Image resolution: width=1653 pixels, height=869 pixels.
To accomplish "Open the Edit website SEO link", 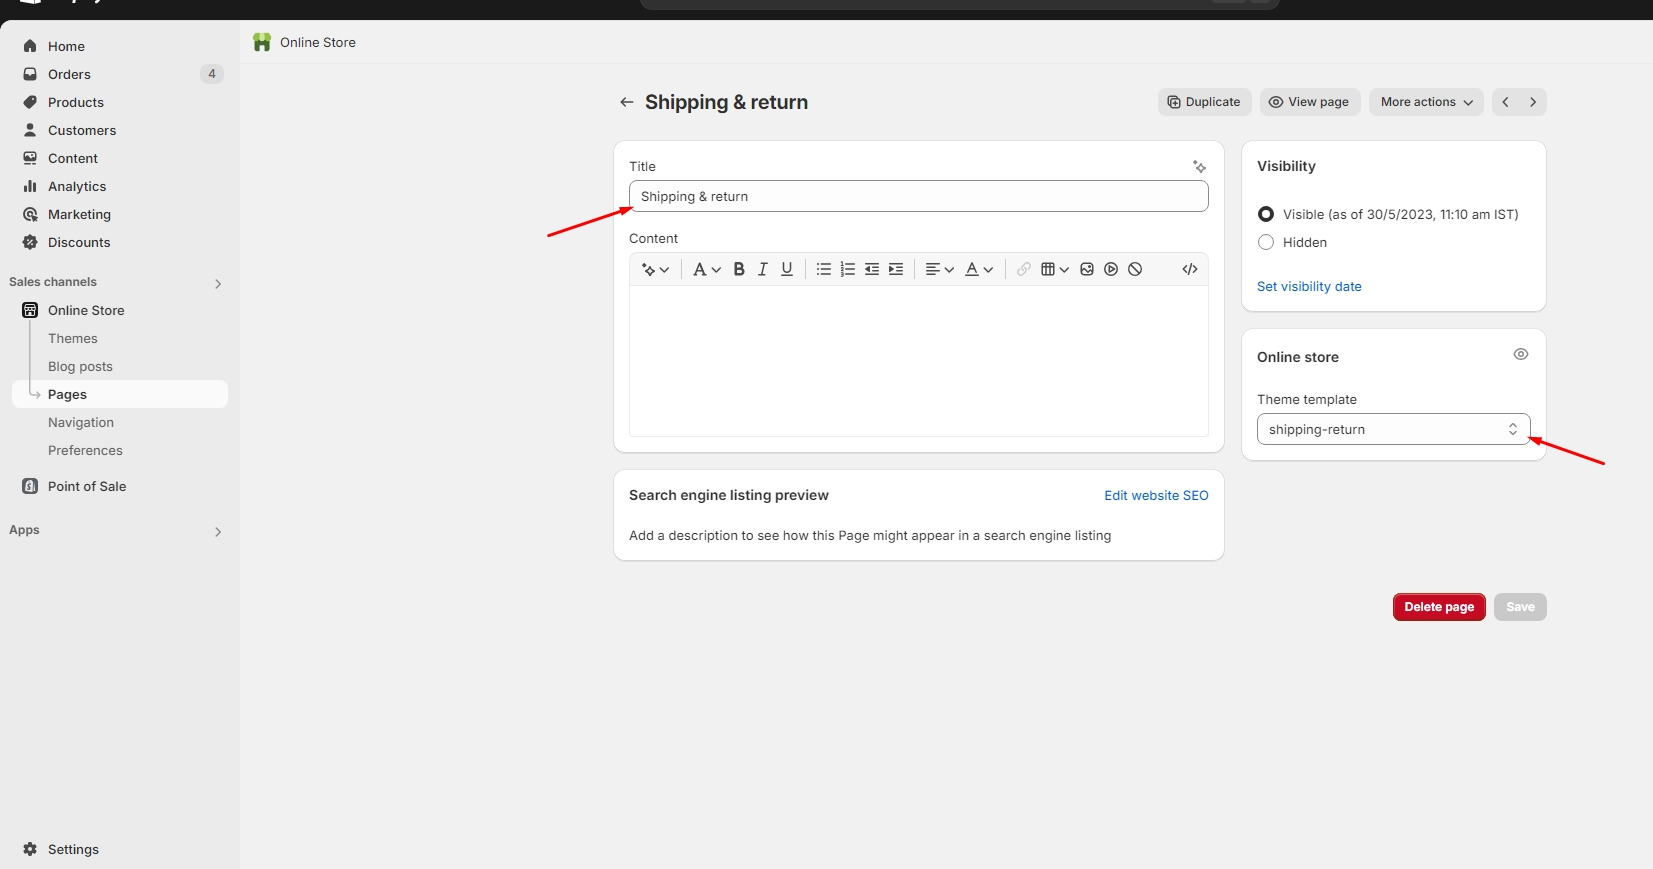I will click(x=1156, y=495).
